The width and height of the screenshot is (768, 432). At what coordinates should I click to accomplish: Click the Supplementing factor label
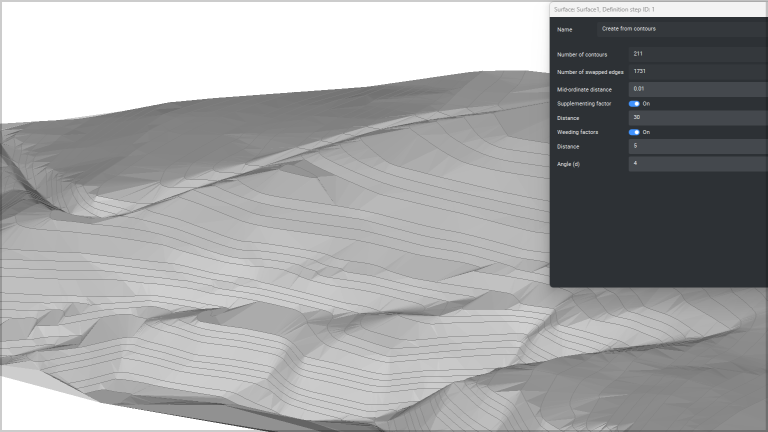pyautogui.click(x=584, y=104)
